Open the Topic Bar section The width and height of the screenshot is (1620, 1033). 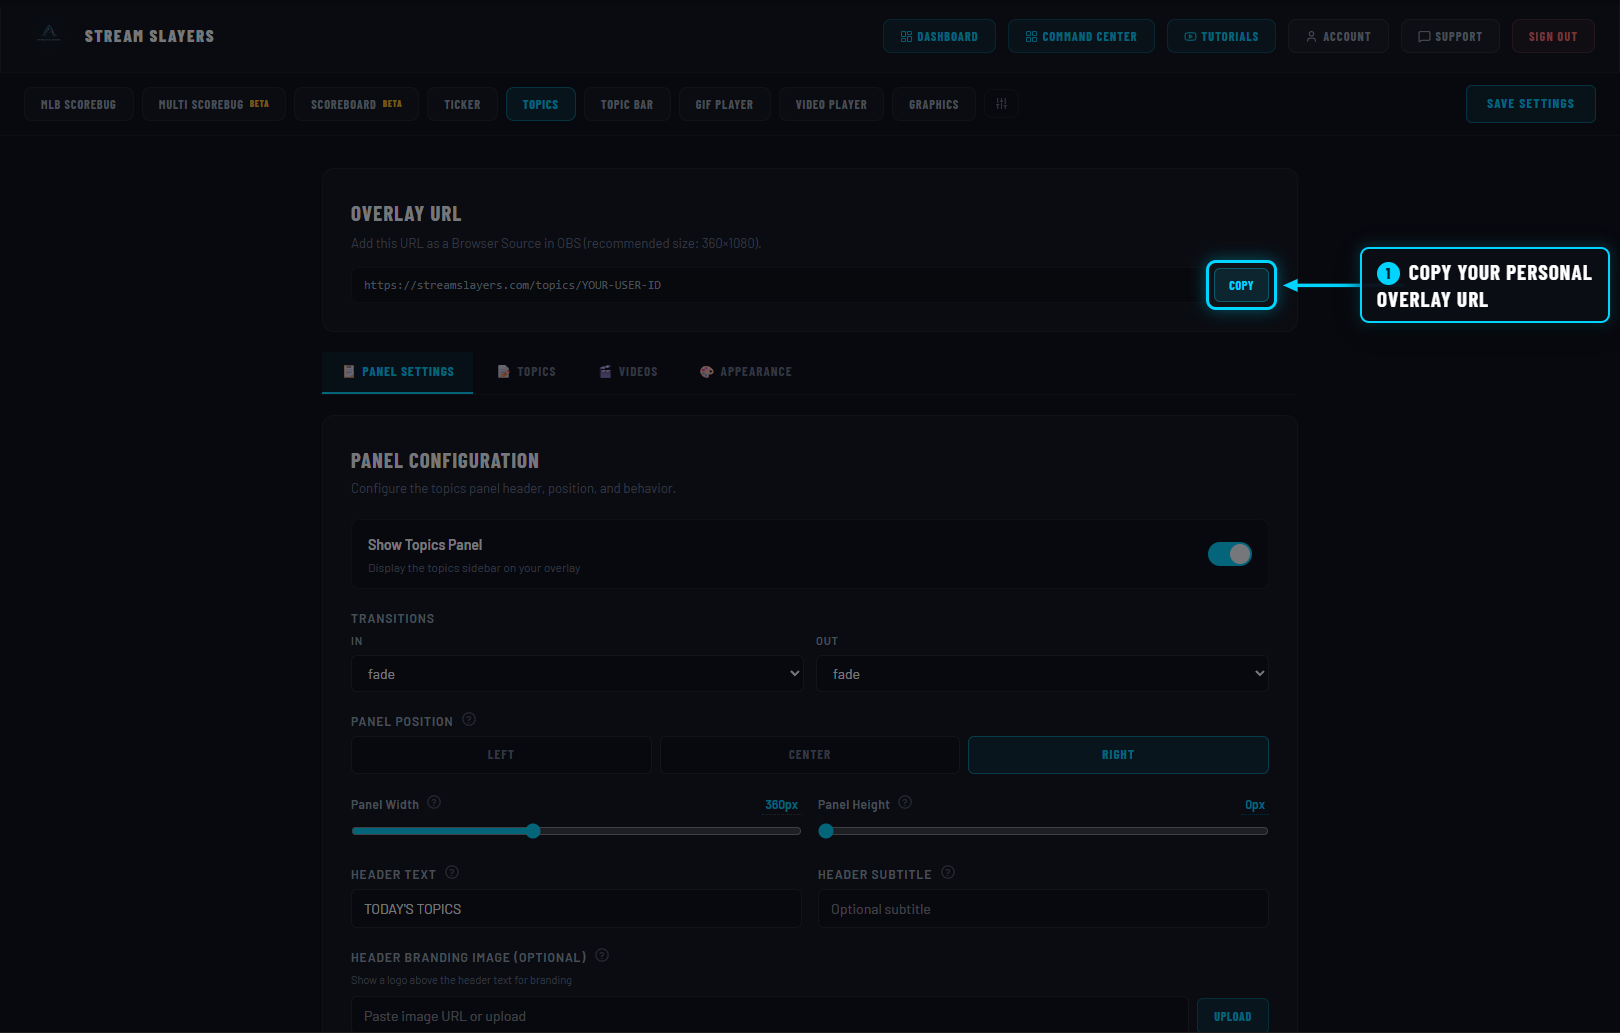tap(627, 104)
